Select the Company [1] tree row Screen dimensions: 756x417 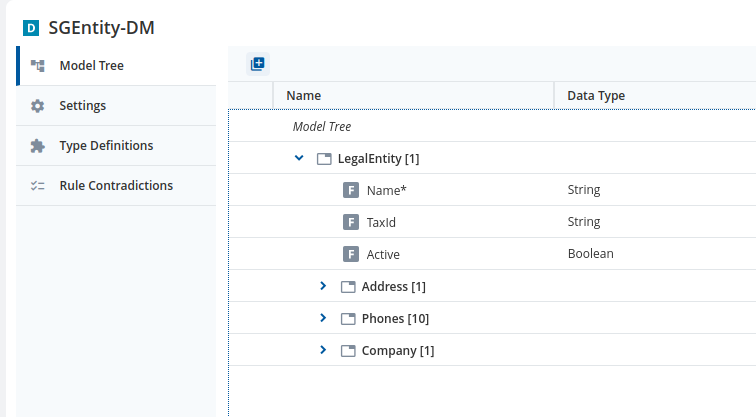coord(492,350)
